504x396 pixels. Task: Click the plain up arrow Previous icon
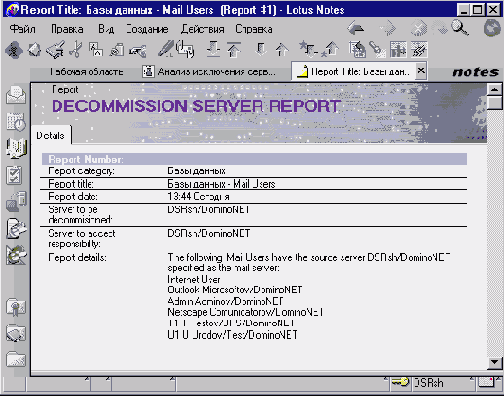[x=282, y=50]
